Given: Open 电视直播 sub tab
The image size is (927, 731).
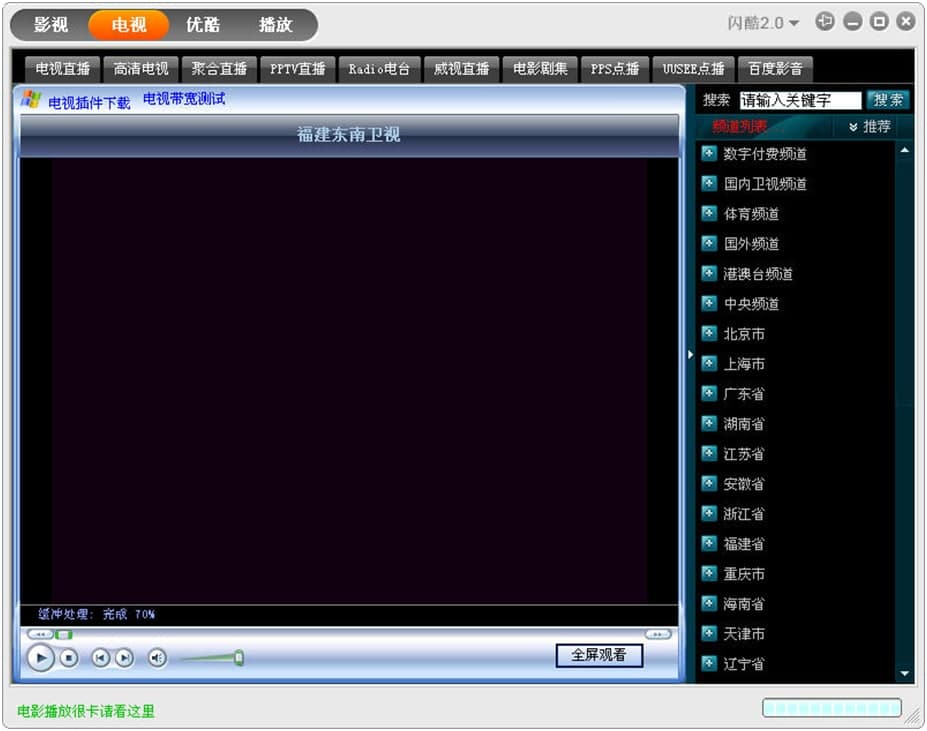Looking at the screenshot, I should point(63,69).
